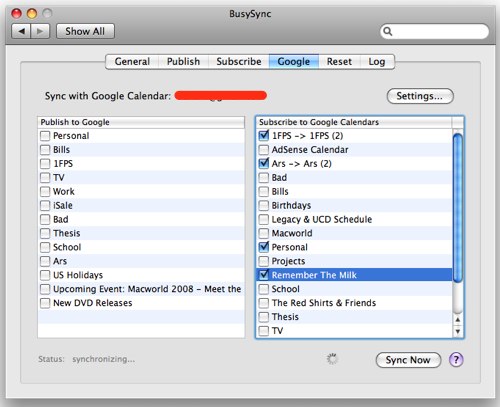Check the Work calendar checkbox

(45, 192)
